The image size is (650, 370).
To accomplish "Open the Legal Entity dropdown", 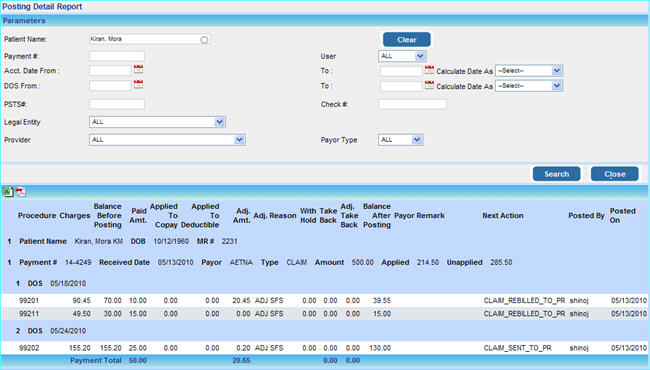I will pyautogui.click(x=157, y=122).
